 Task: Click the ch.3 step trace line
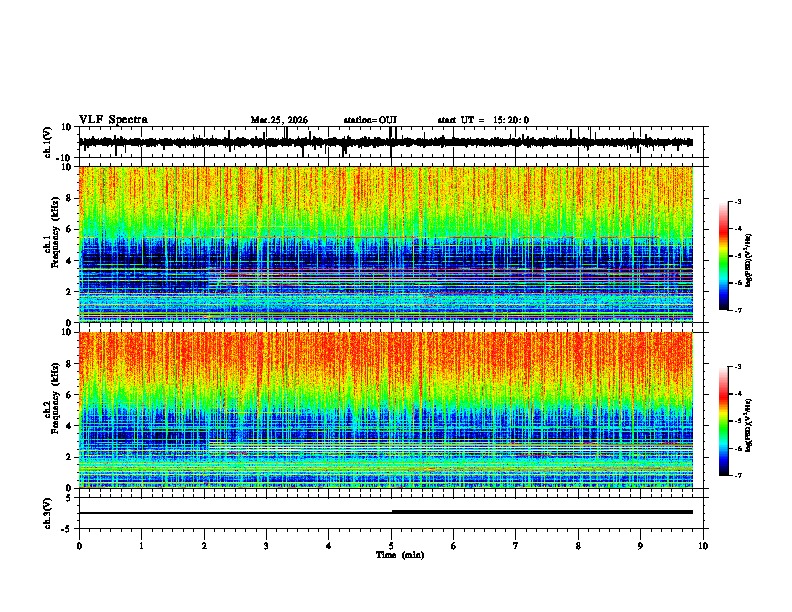click(x=386, y=512)
